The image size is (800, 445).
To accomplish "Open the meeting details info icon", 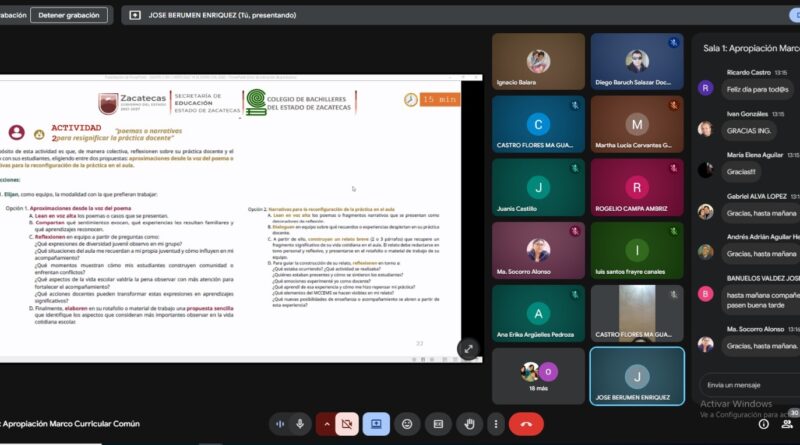I will pos(763,424).
